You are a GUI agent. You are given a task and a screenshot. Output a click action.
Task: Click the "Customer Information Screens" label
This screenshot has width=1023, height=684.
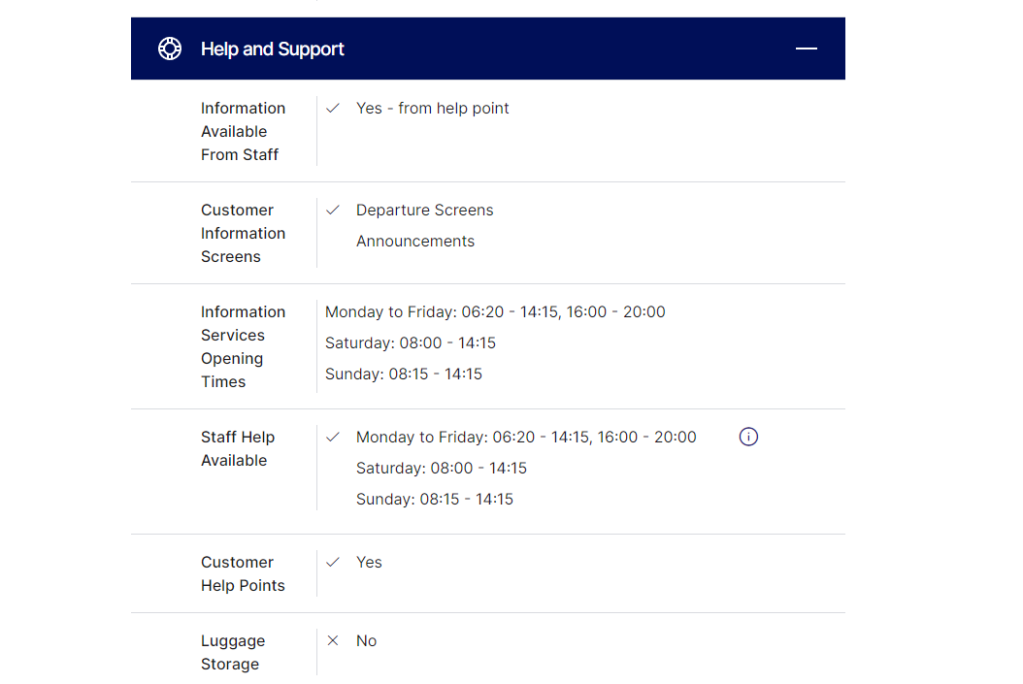pyautogui.click(x=242, y=233)
